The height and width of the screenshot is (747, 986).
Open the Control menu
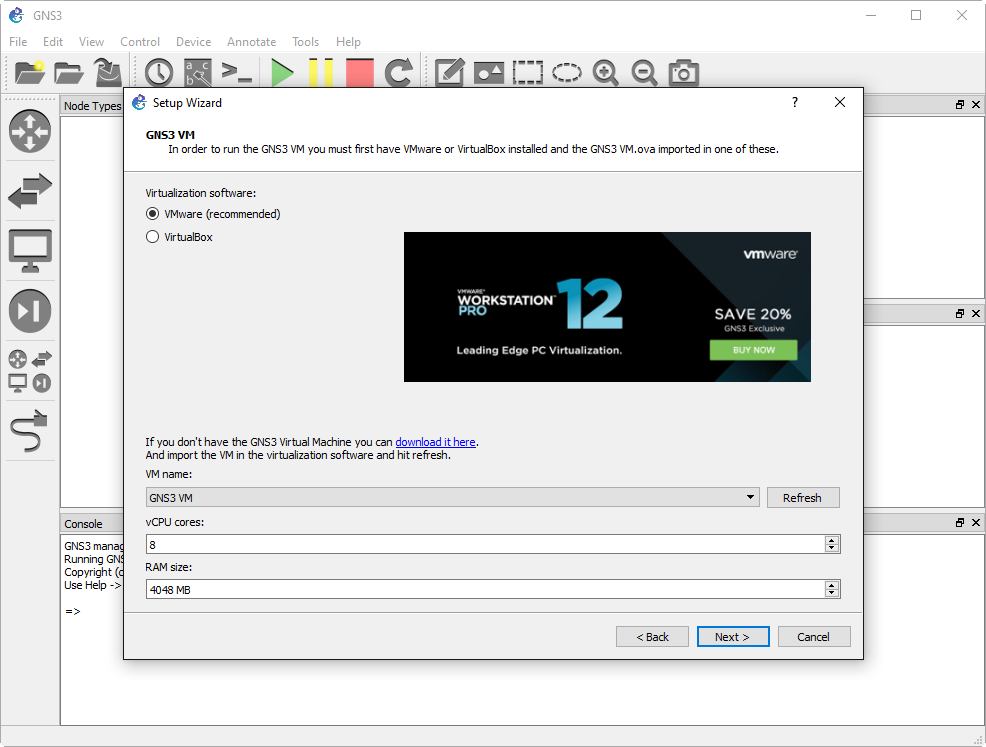(x=140, y=42)
